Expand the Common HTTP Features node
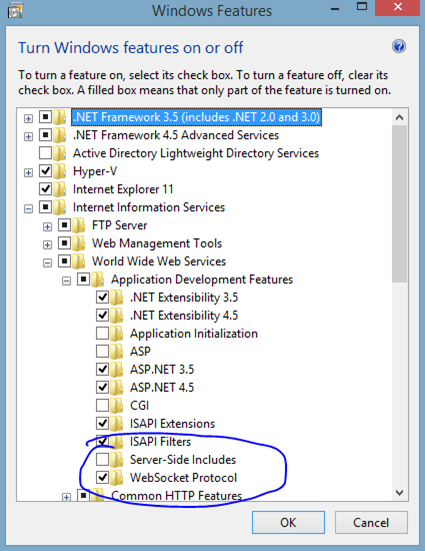 pos(66,497)
